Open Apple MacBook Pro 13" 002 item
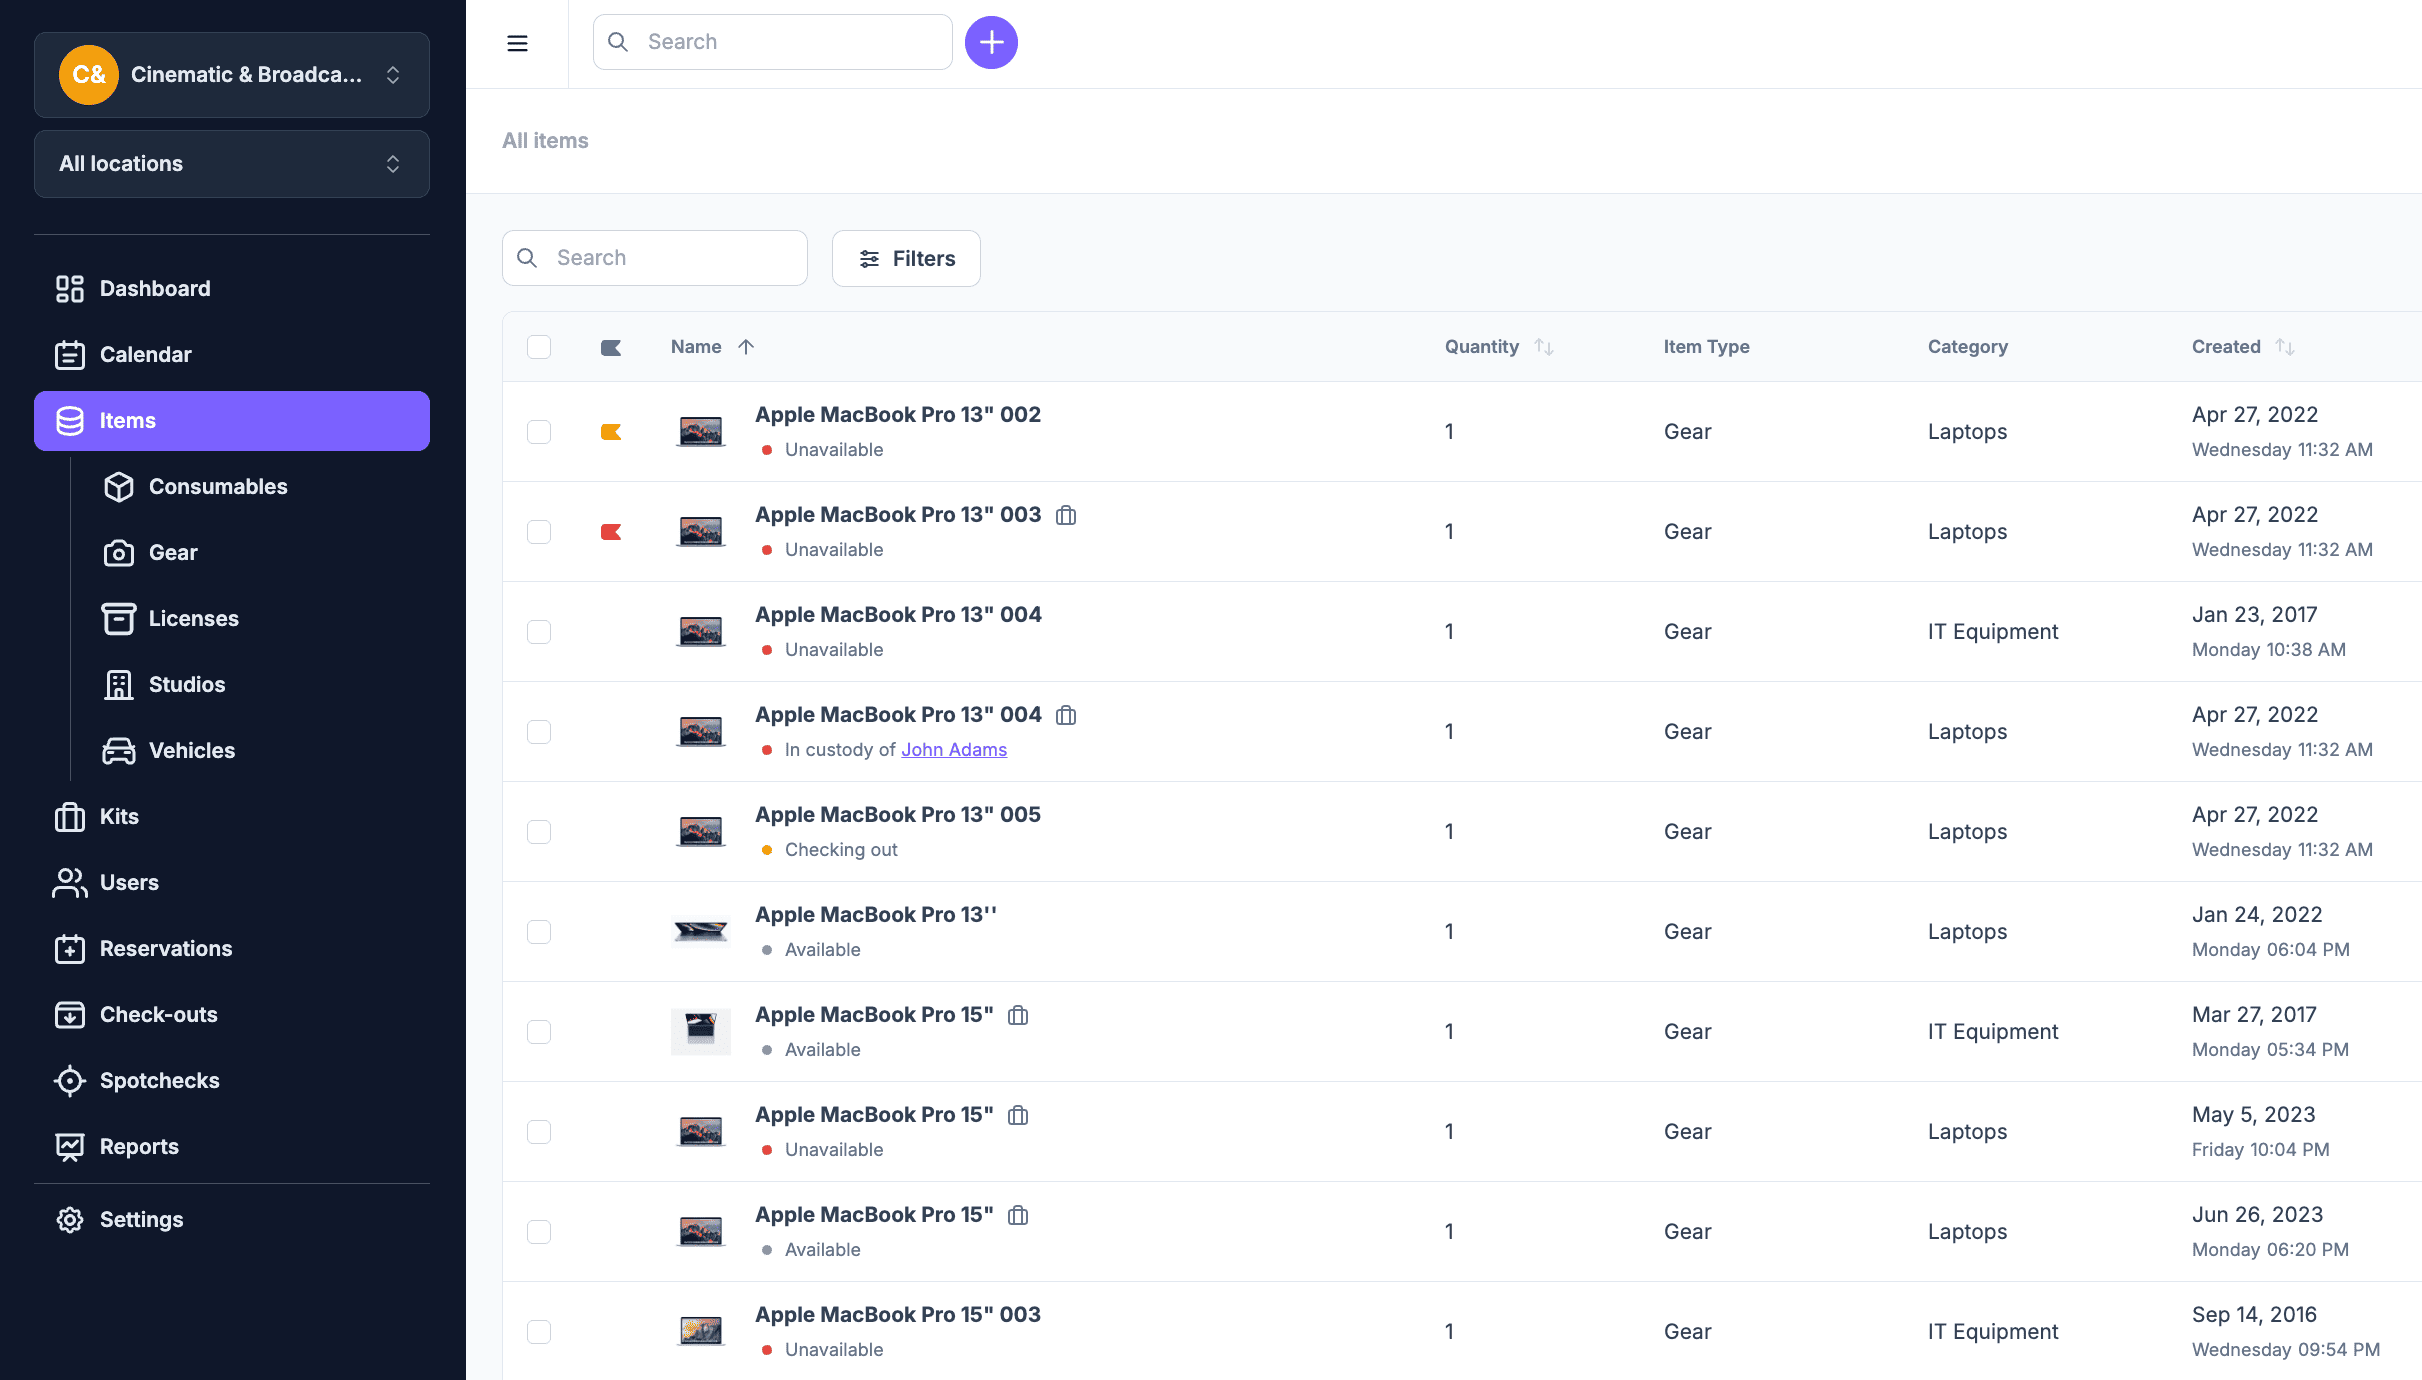Viewport: 2422px width, 1380px height. [x=898, y=415]
